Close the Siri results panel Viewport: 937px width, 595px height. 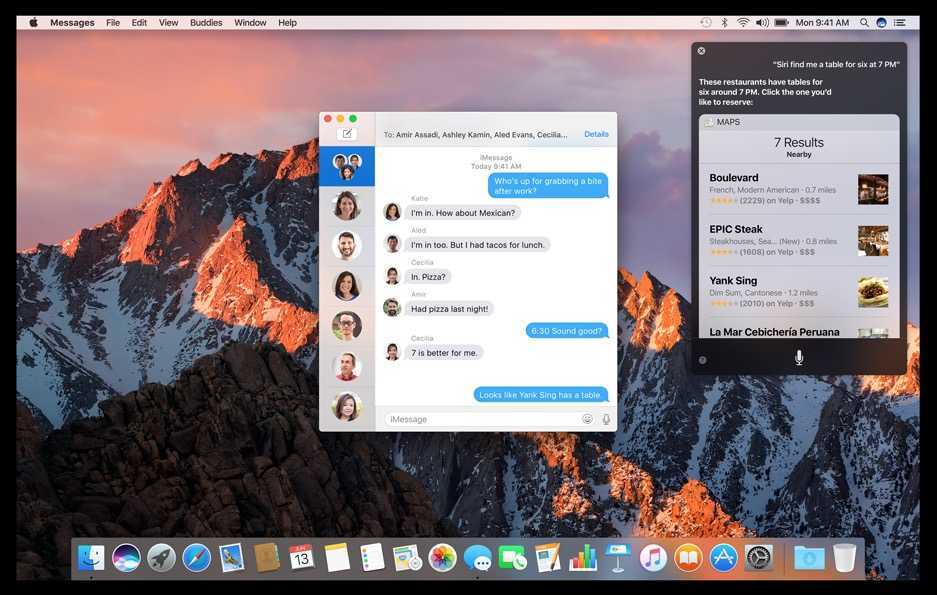pyautogui.click(x=702, y=51)
